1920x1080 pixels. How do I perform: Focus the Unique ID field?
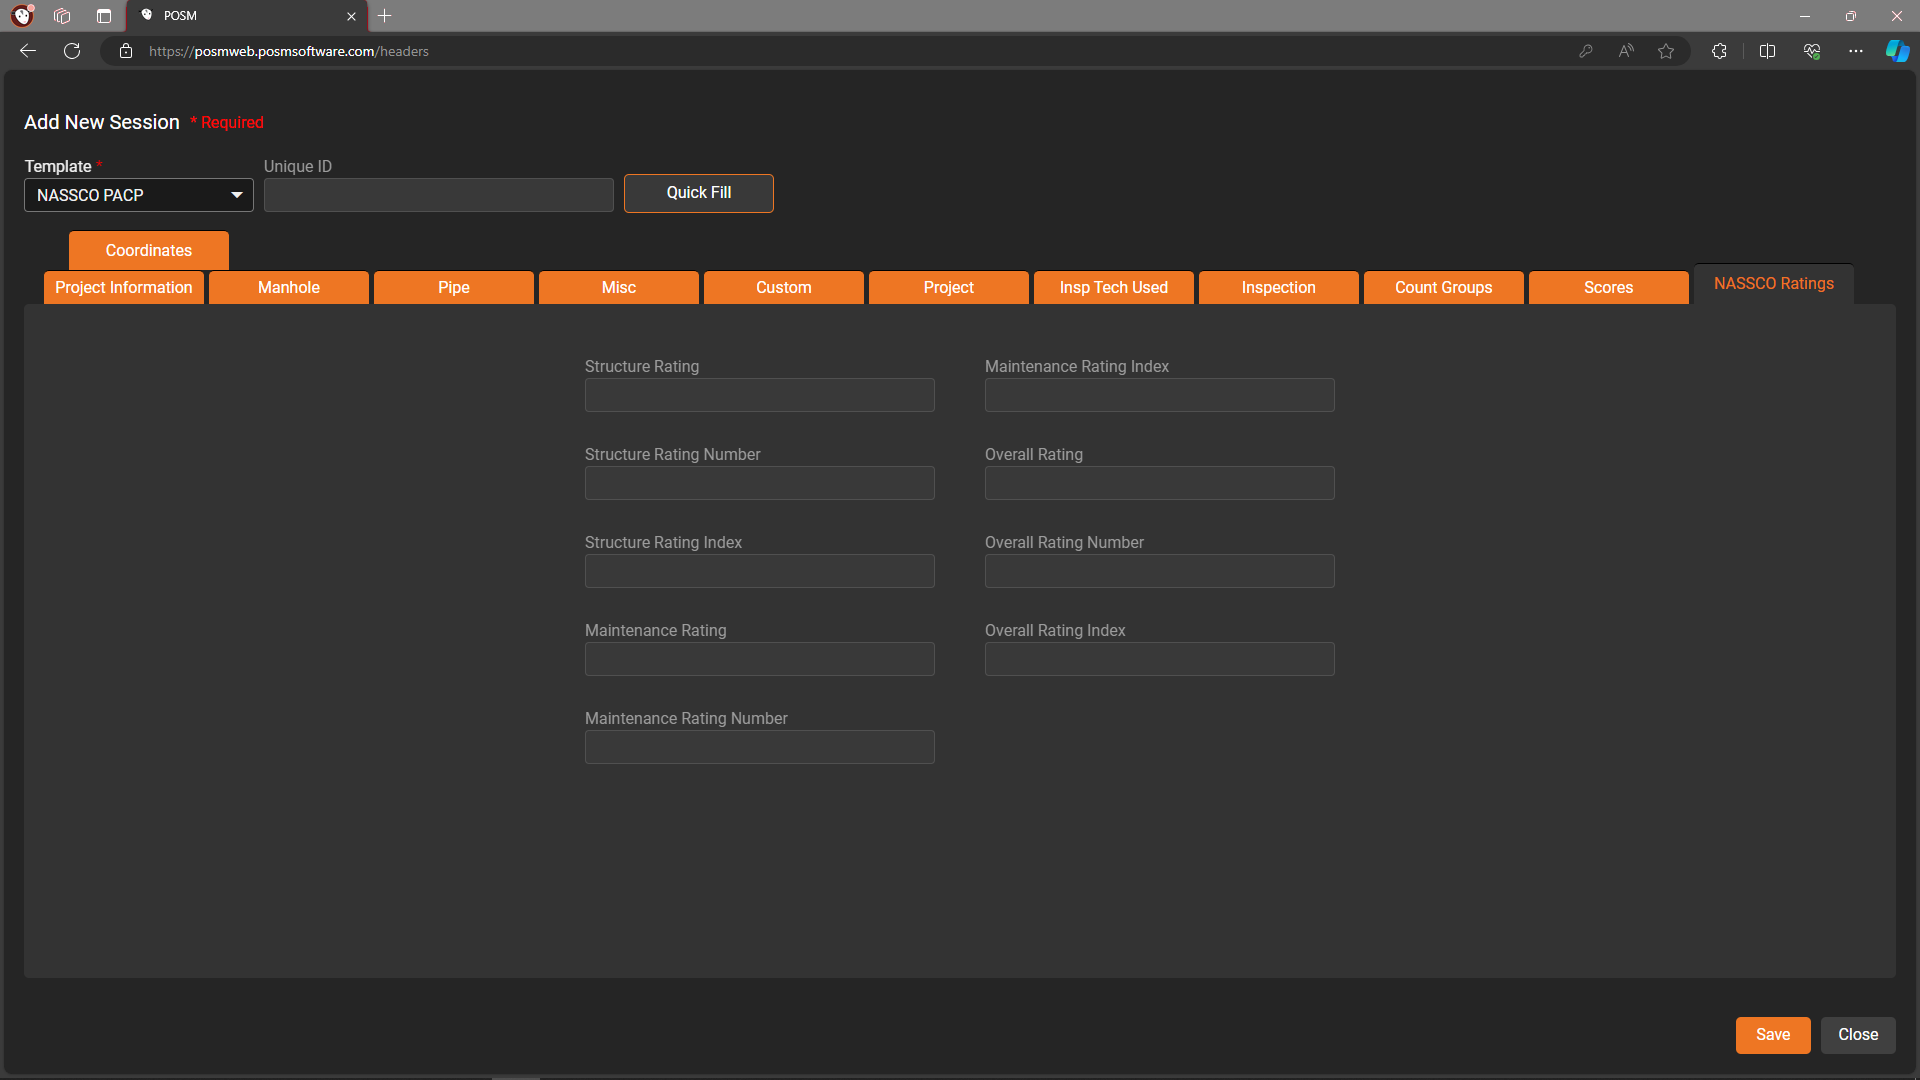tap(439, 195)
